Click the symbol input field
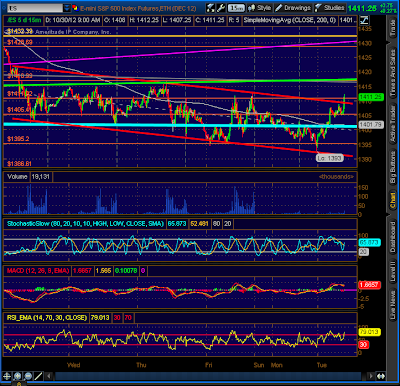The width and height of the screenshot is (400, 386). click(x=35, y=8)
